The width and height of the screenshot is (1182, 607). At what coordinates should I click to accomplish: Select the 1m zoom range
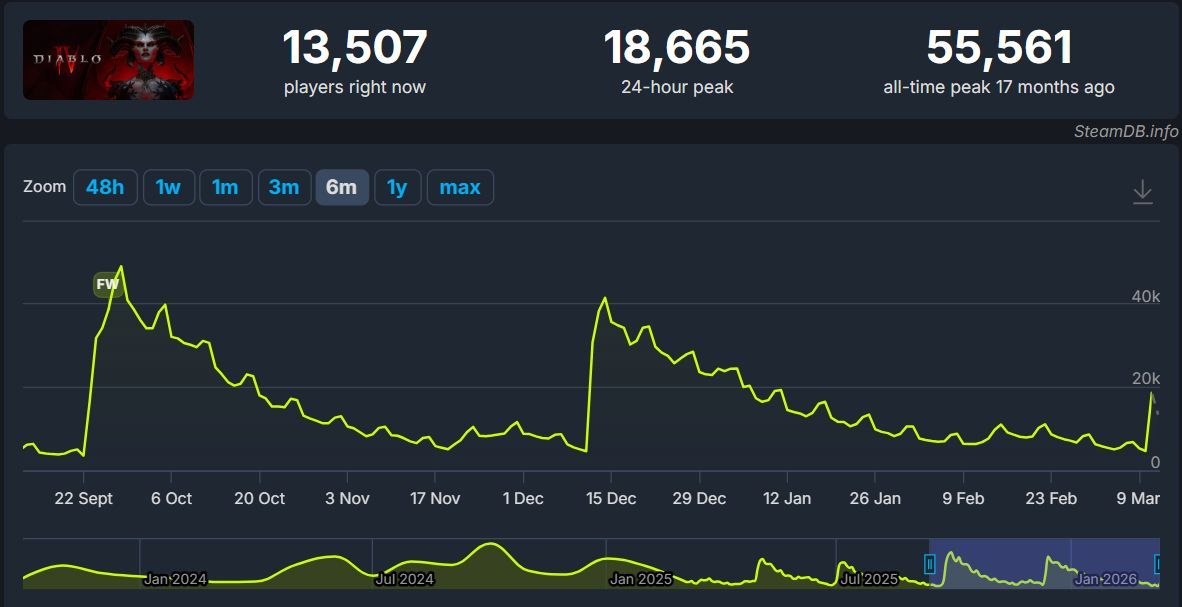[x=225, y=187]
